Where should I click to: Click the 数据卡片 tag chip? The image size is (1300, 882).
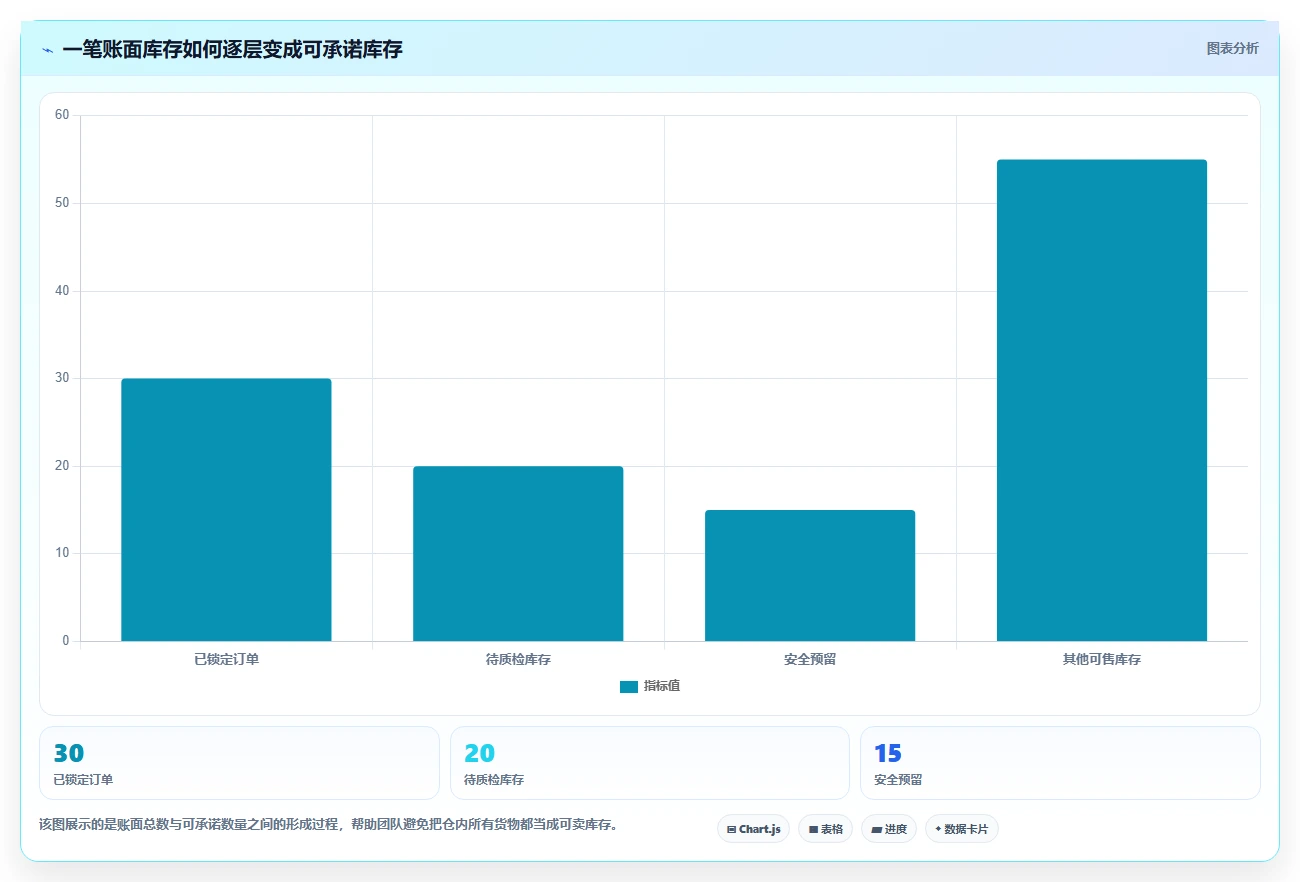[x=962, y=829]
